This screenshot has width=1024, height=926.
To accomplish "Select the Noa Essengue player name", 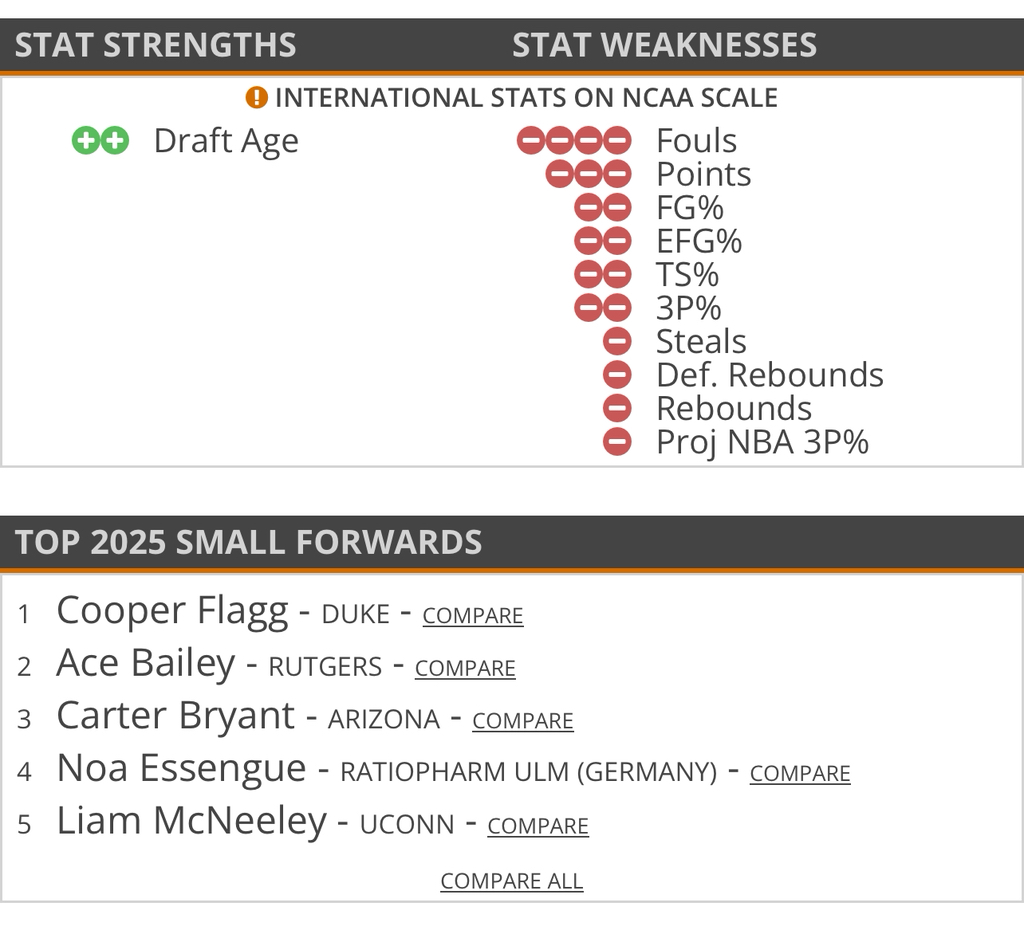I will (x=181, y=769).
